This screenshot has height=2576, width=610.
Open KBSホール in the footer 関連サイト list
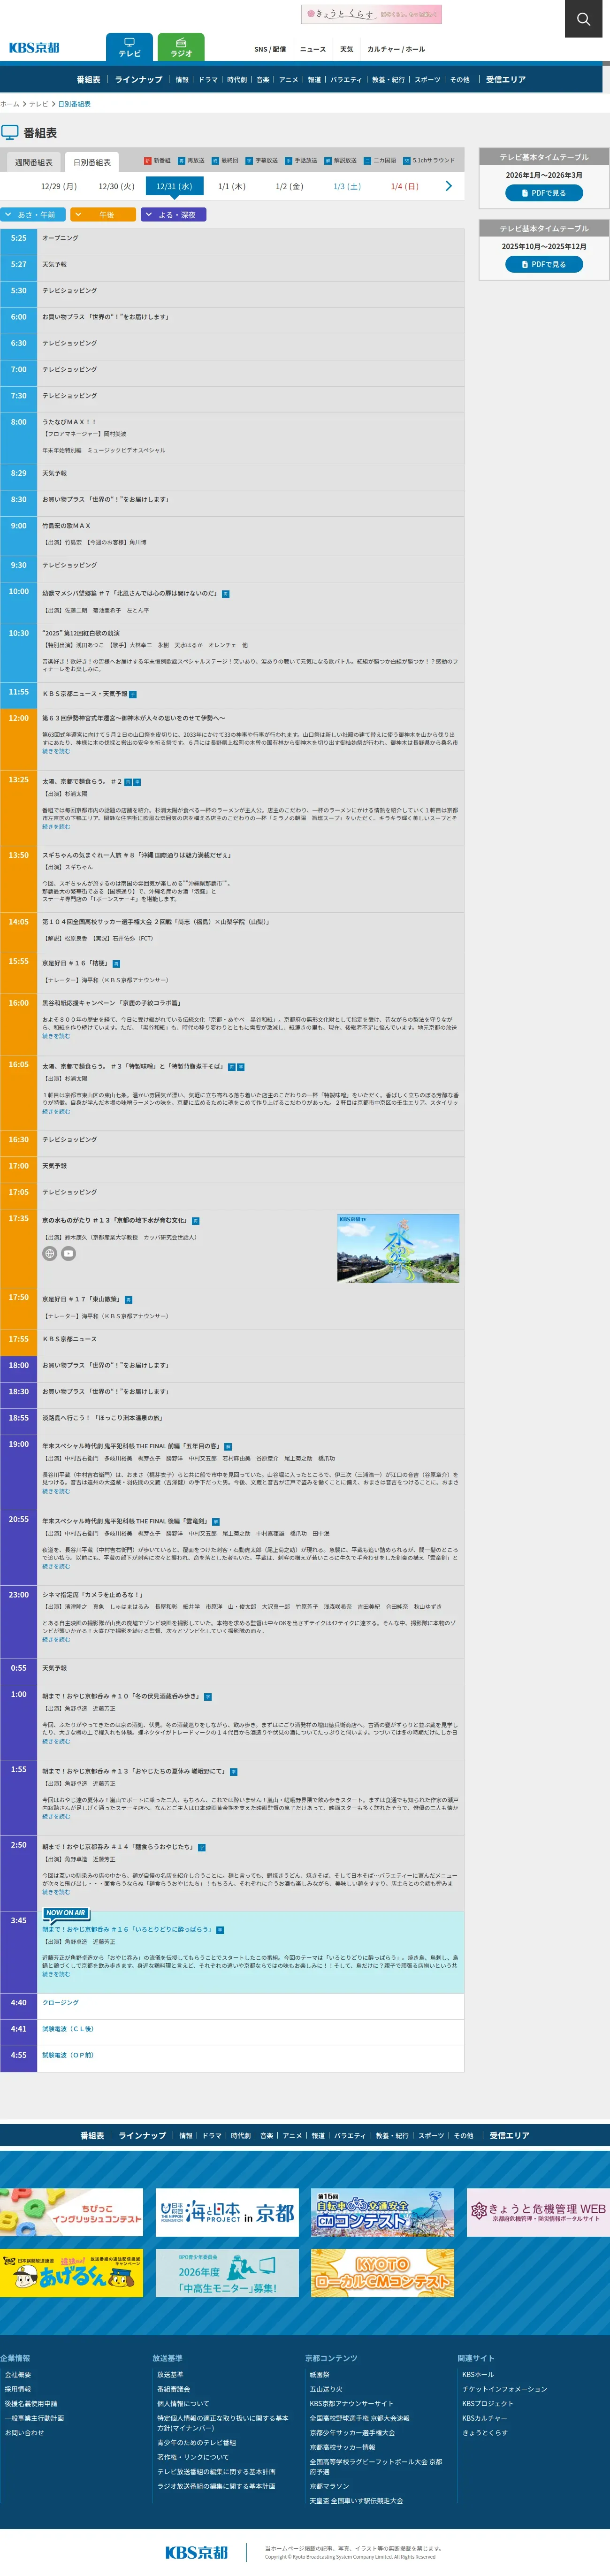pyautogui.click(x=478, y=2374)
